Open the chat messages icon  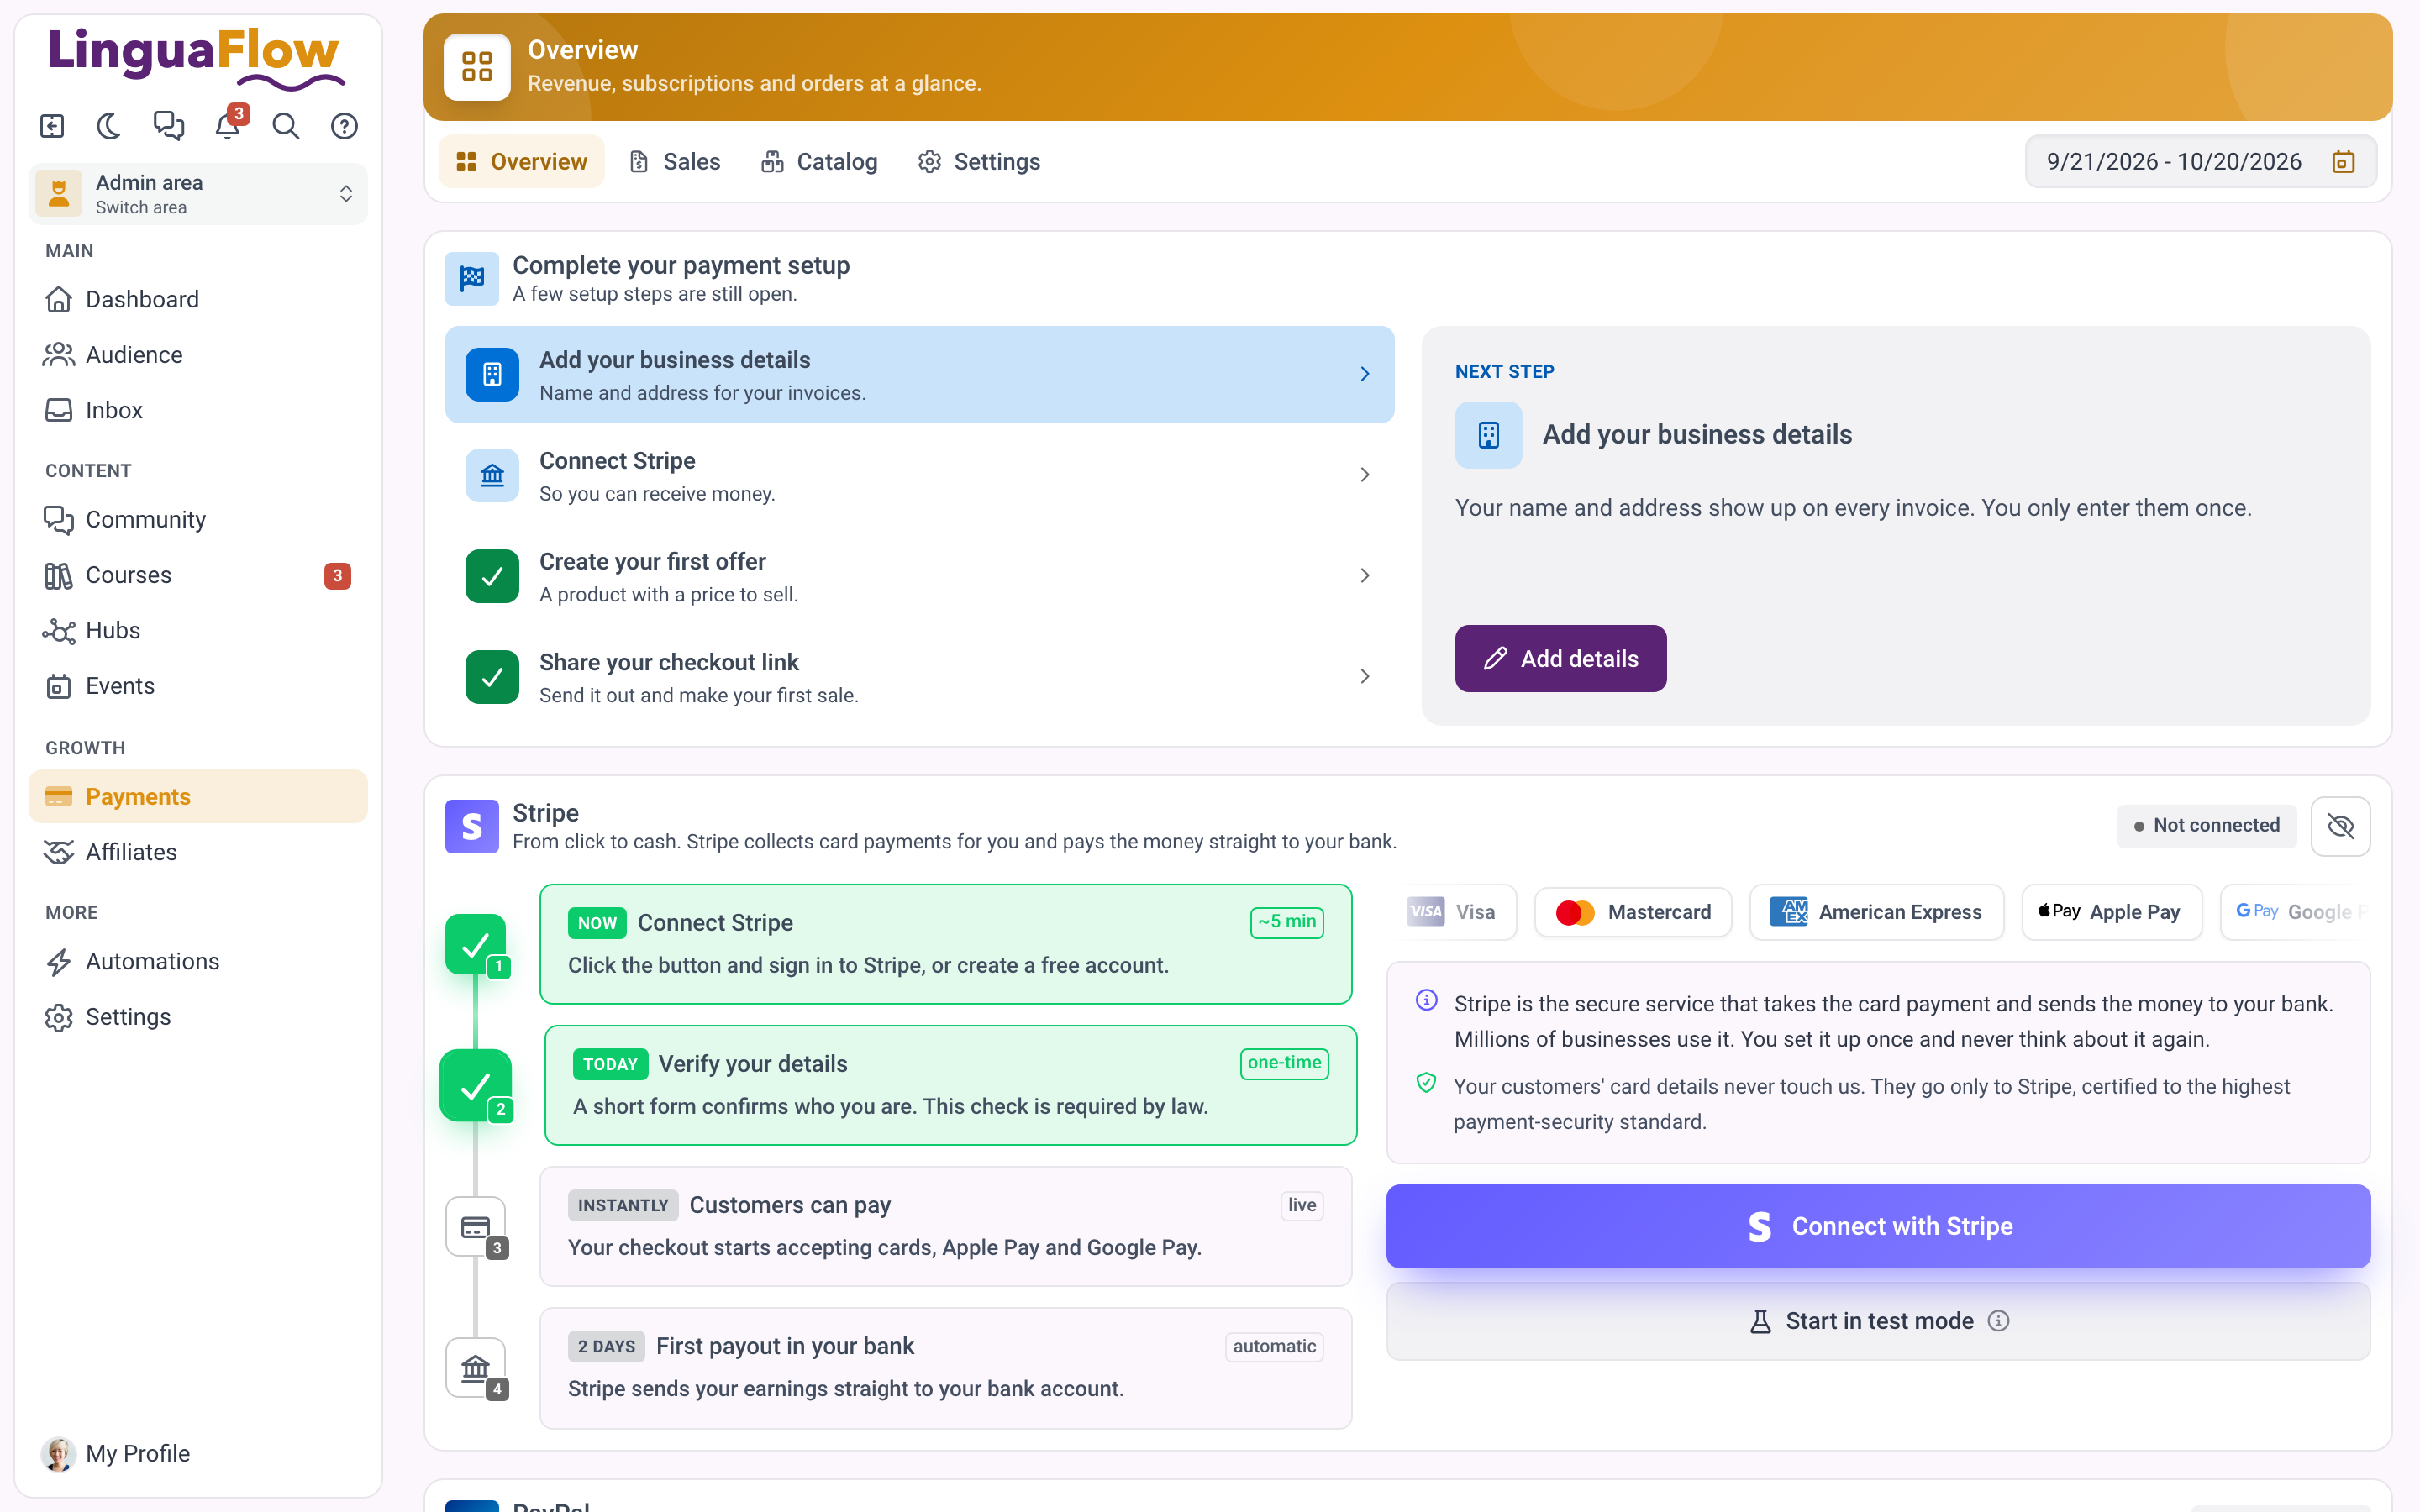168,126
